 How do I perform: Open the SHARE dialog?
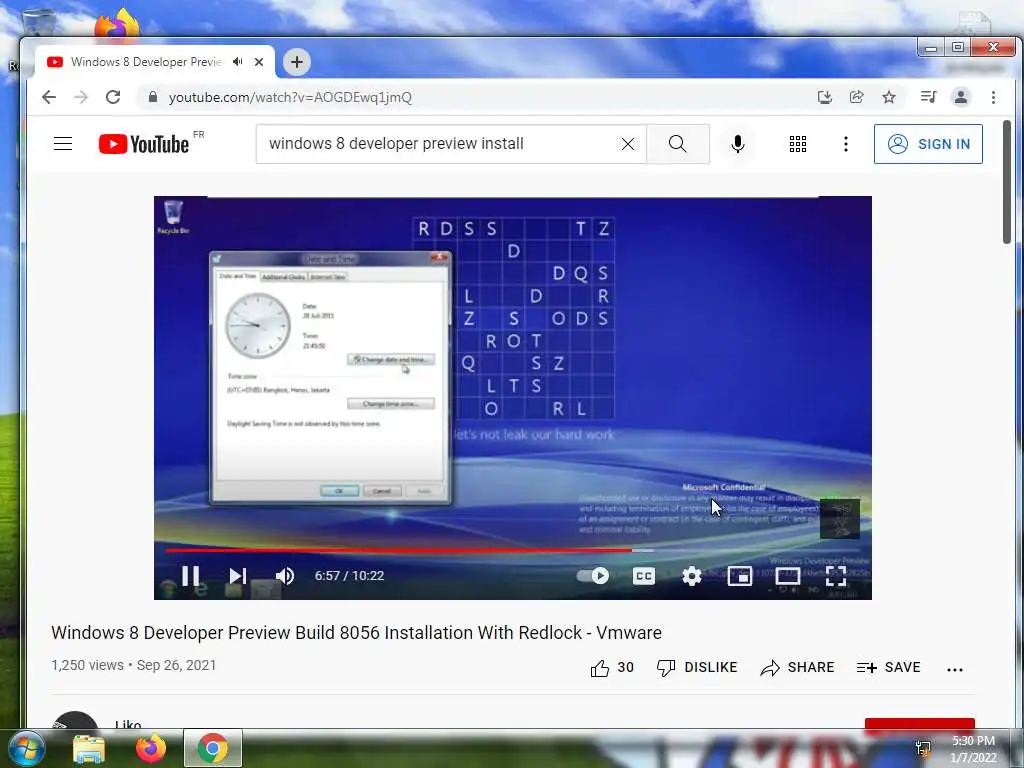(797, 667)
